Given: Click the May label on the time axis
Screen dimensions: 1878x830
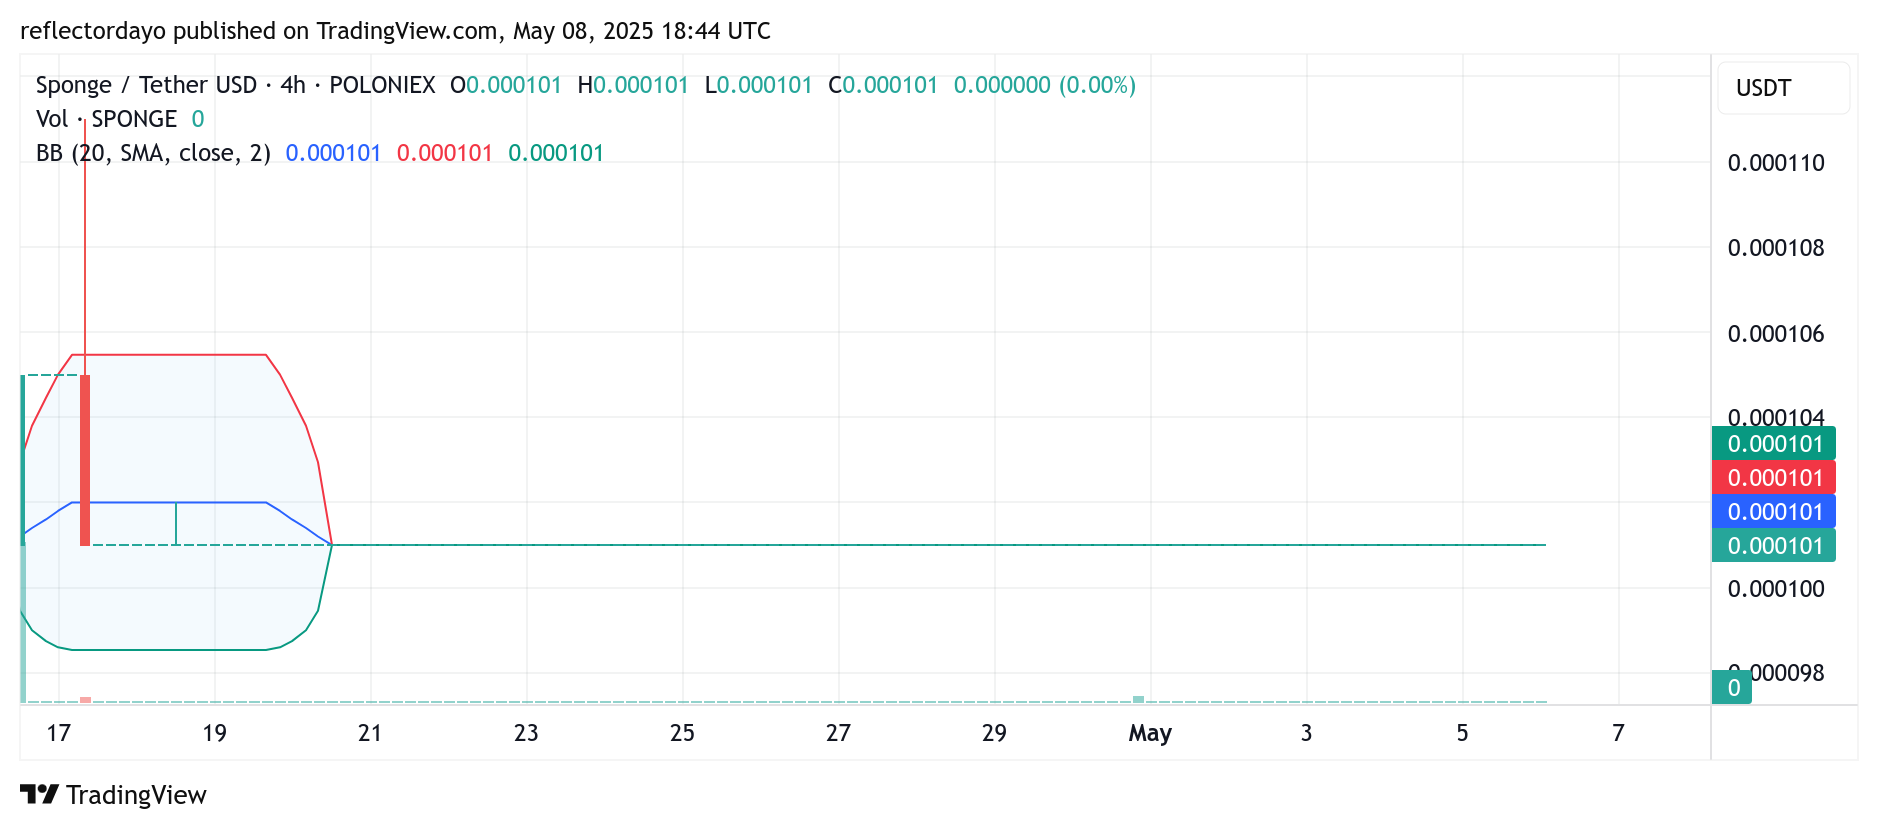Looking at the screenshot, I should 1150,733.
